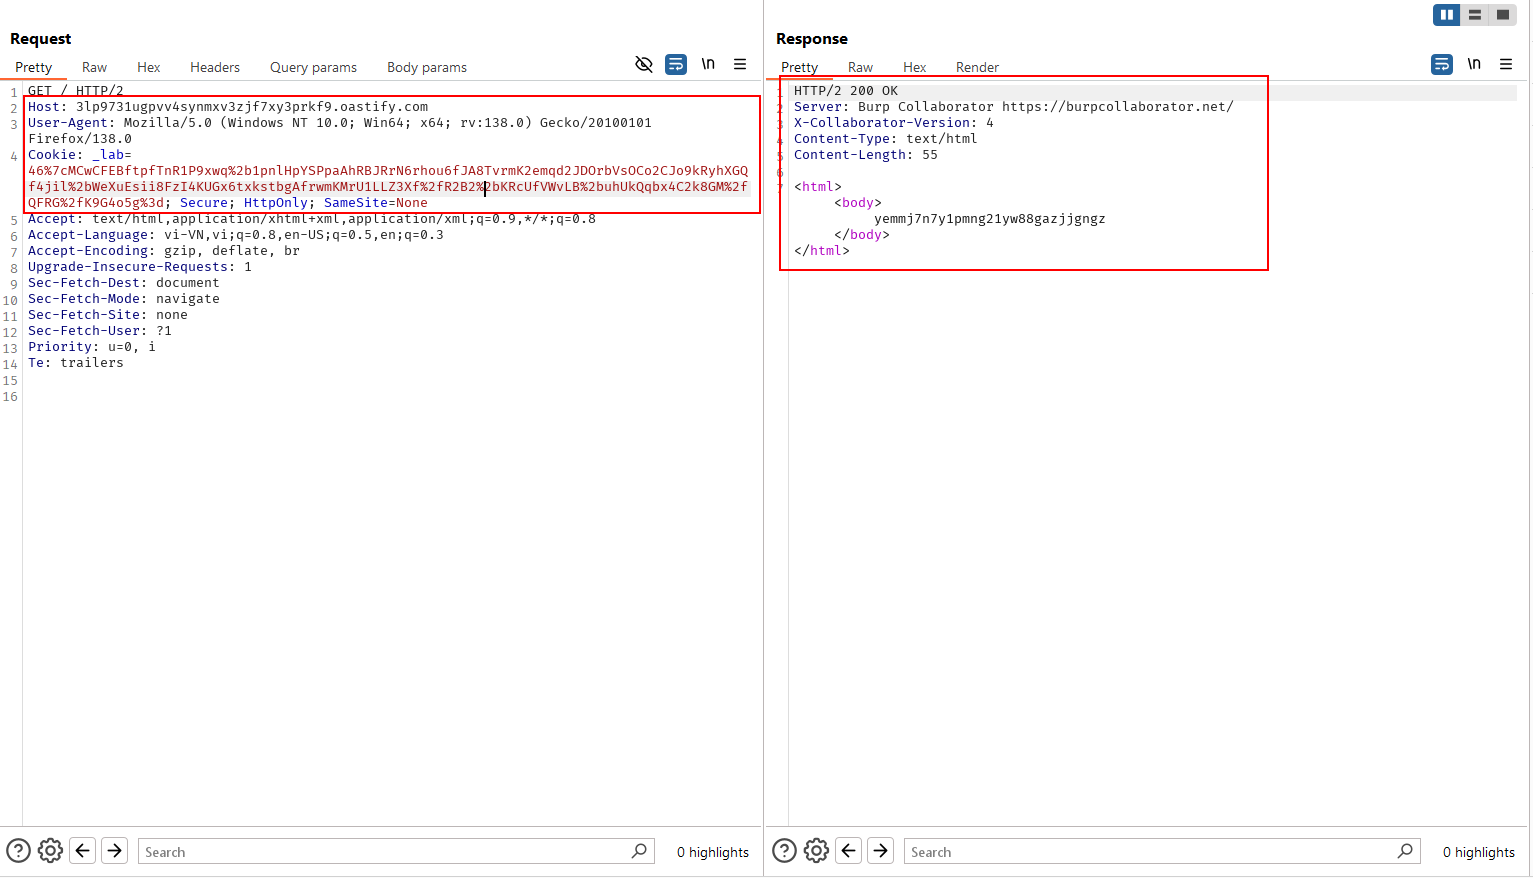This screenshot has height=878, width=1533.
Task: Click 'Priority: u=0, i' line
Action: (92, 347)
